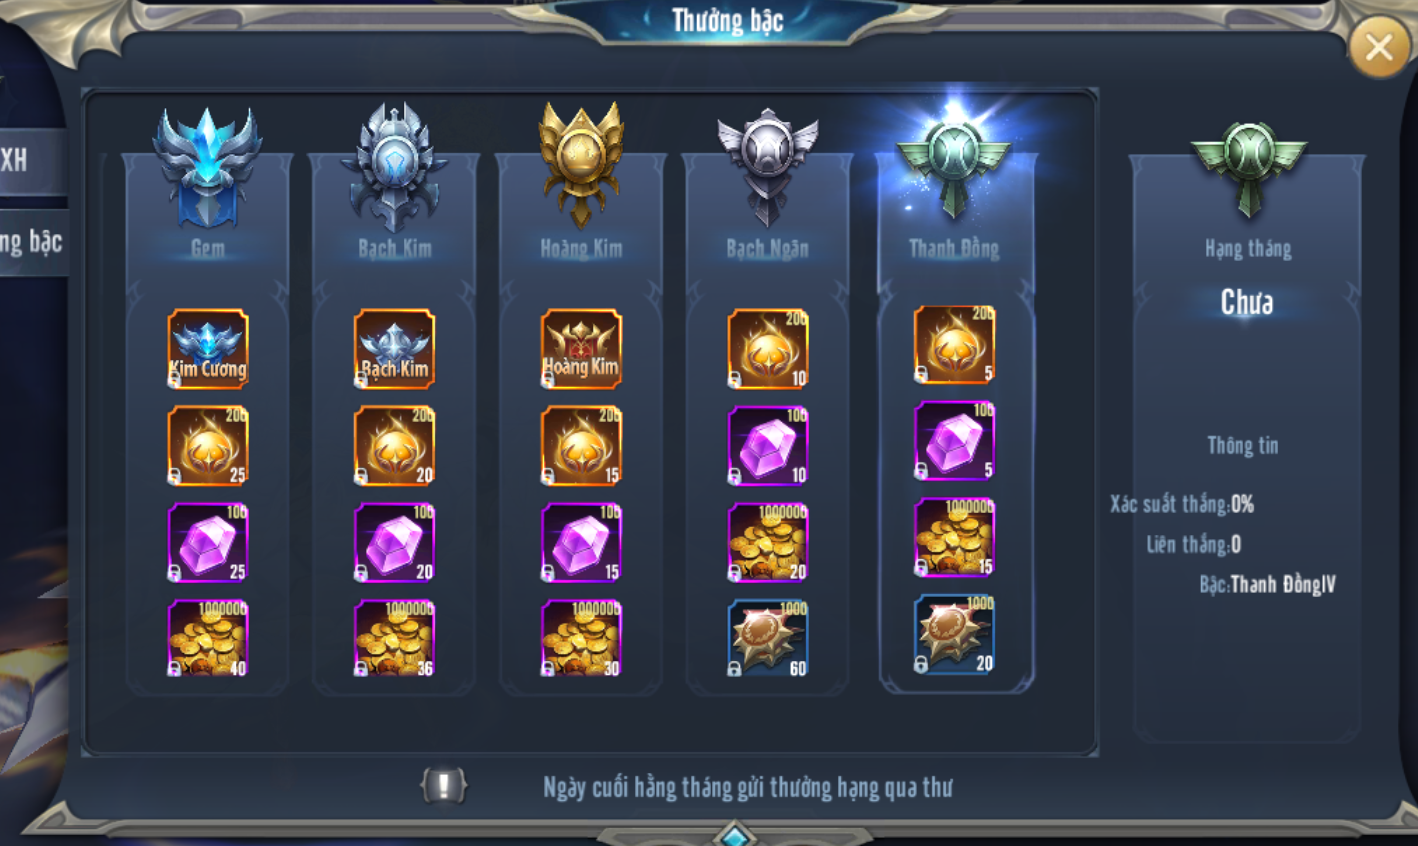Switch to the XH side tab
This screenshot has height=846, width=1418.
(x=32, y=160)
